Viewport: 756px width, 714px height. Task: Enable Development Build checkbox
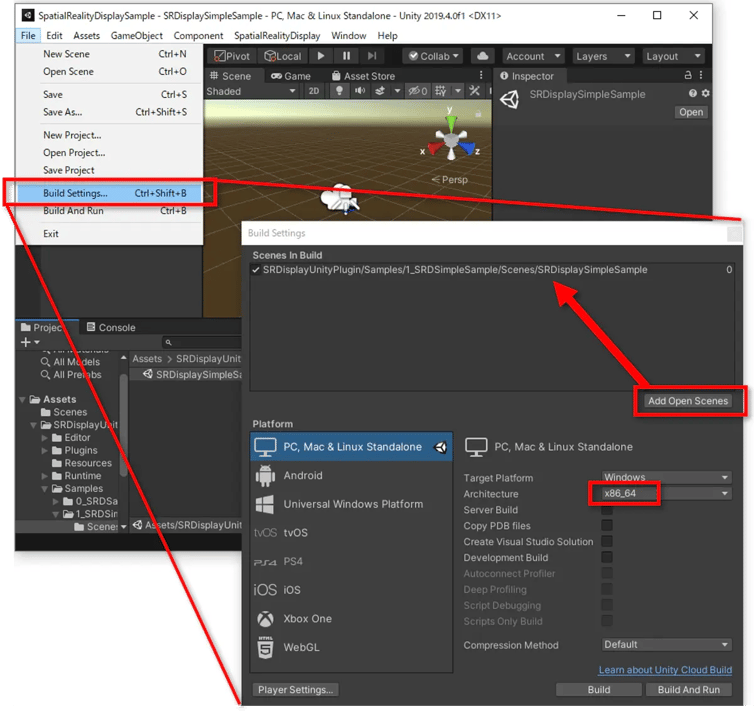pyautogui.click(x=607, y=557)
